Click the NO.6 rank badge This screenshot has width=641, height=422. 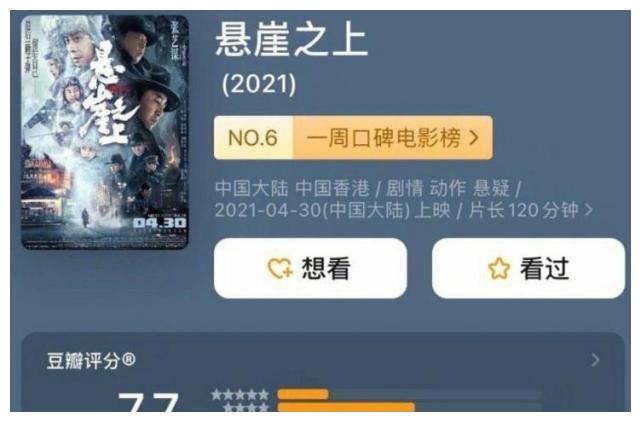click(253, 138)
